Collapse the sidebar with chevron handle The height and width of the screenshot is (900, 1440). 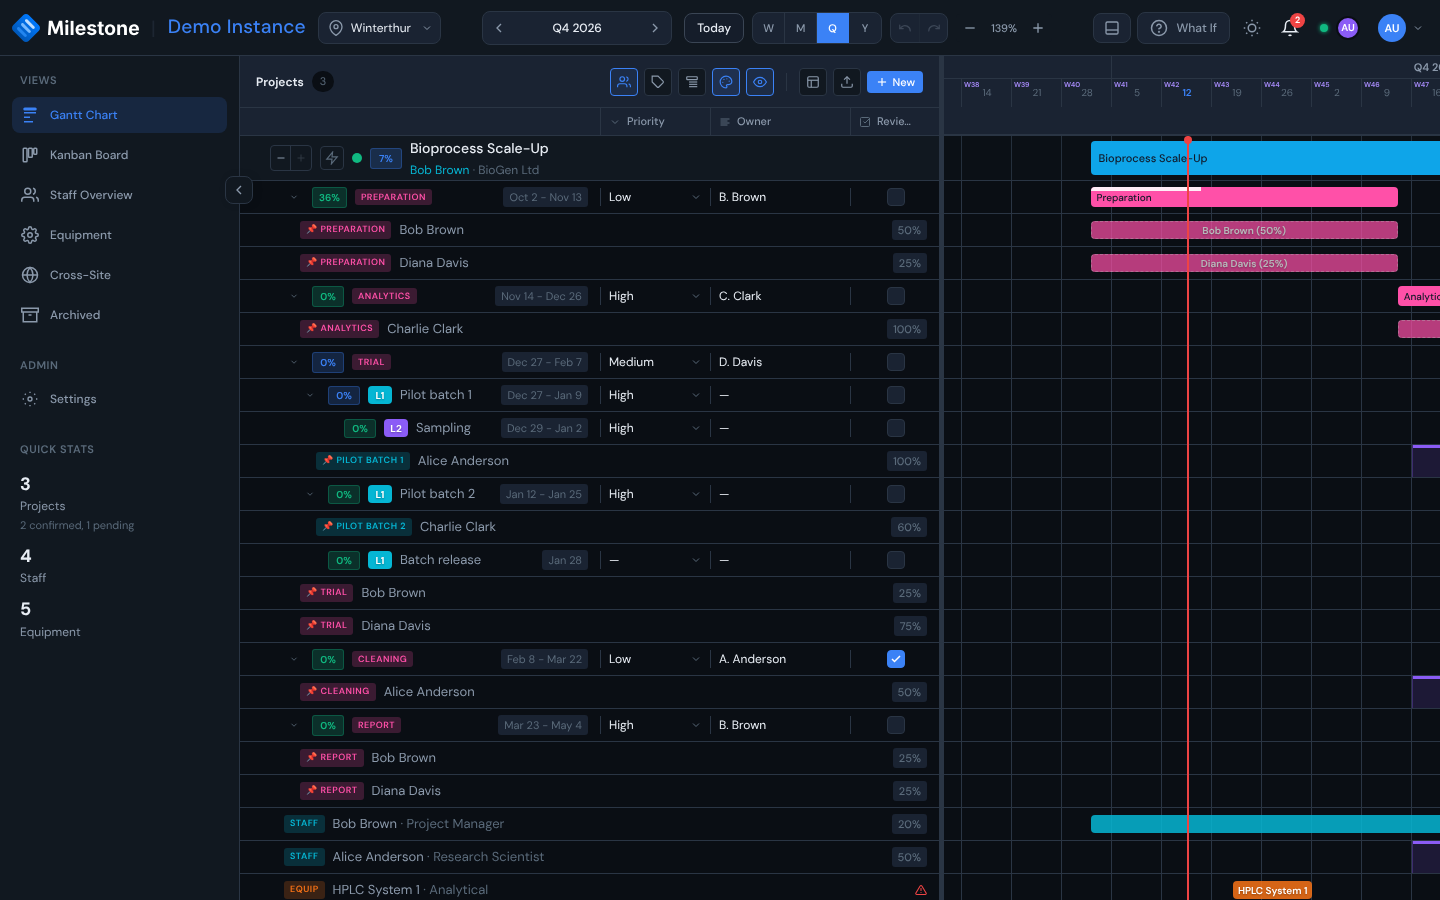pyautogui.click(x=239, y=190)
